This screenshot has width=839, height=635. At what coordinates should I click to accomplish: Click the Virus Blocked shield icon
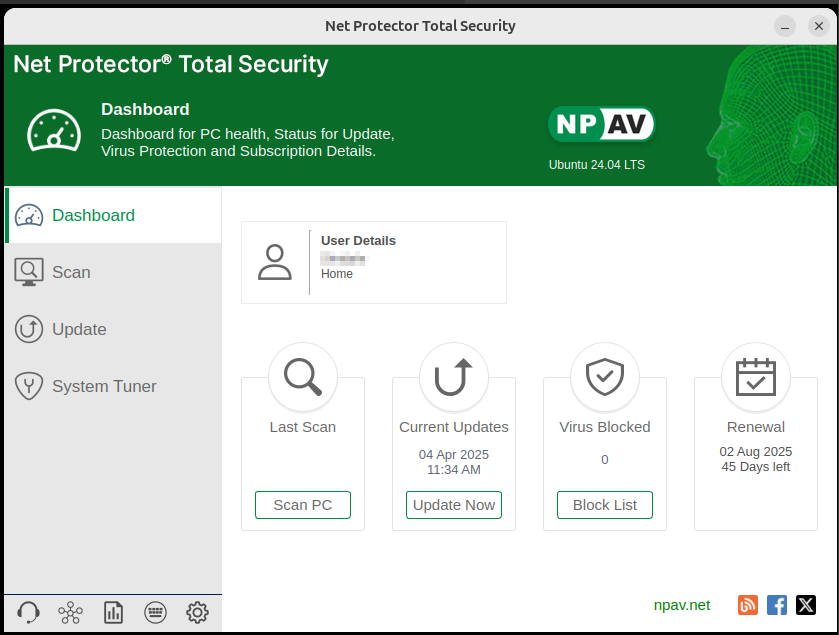[x=604, y=377]
